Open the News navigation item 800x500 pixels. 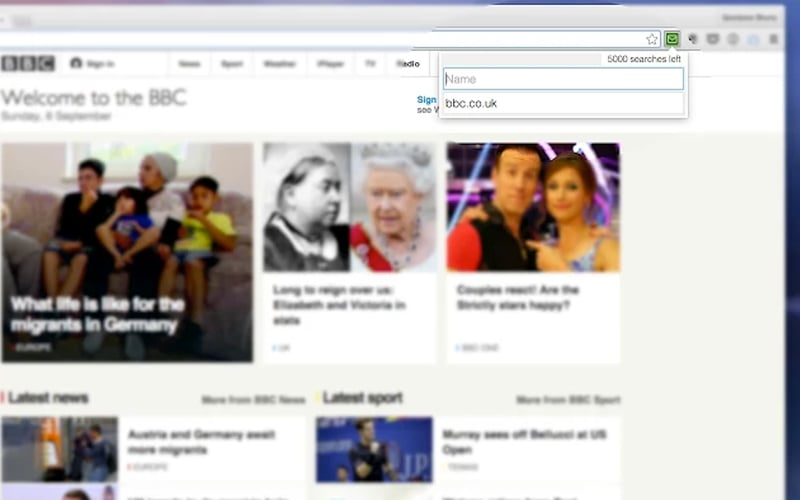coord(189,64)
